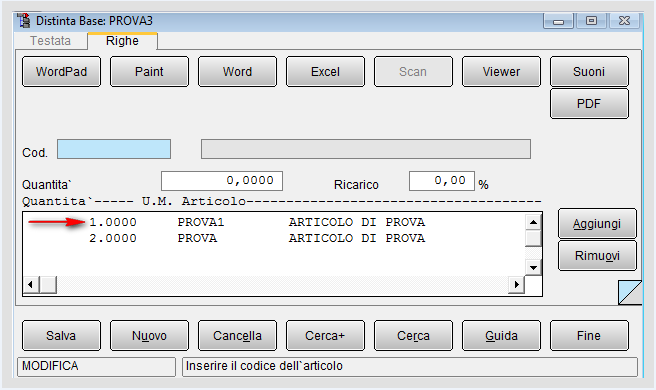This screenshot has height=390, width=656.
Task: Minimize the Distinta Base window
Action: point(558,21)
